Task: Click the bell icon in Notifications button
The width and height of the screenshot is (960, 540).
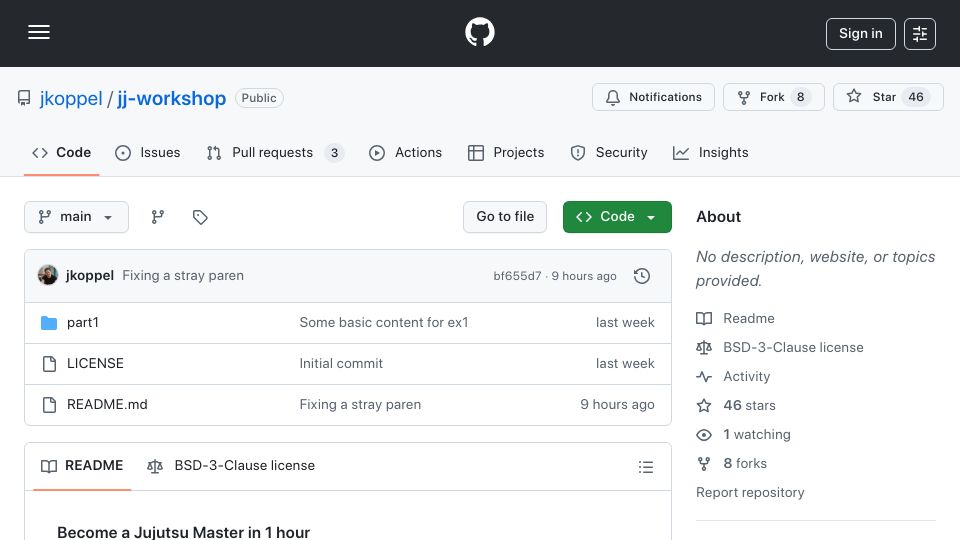Action: pyautogui.click(x=613, y=98)
